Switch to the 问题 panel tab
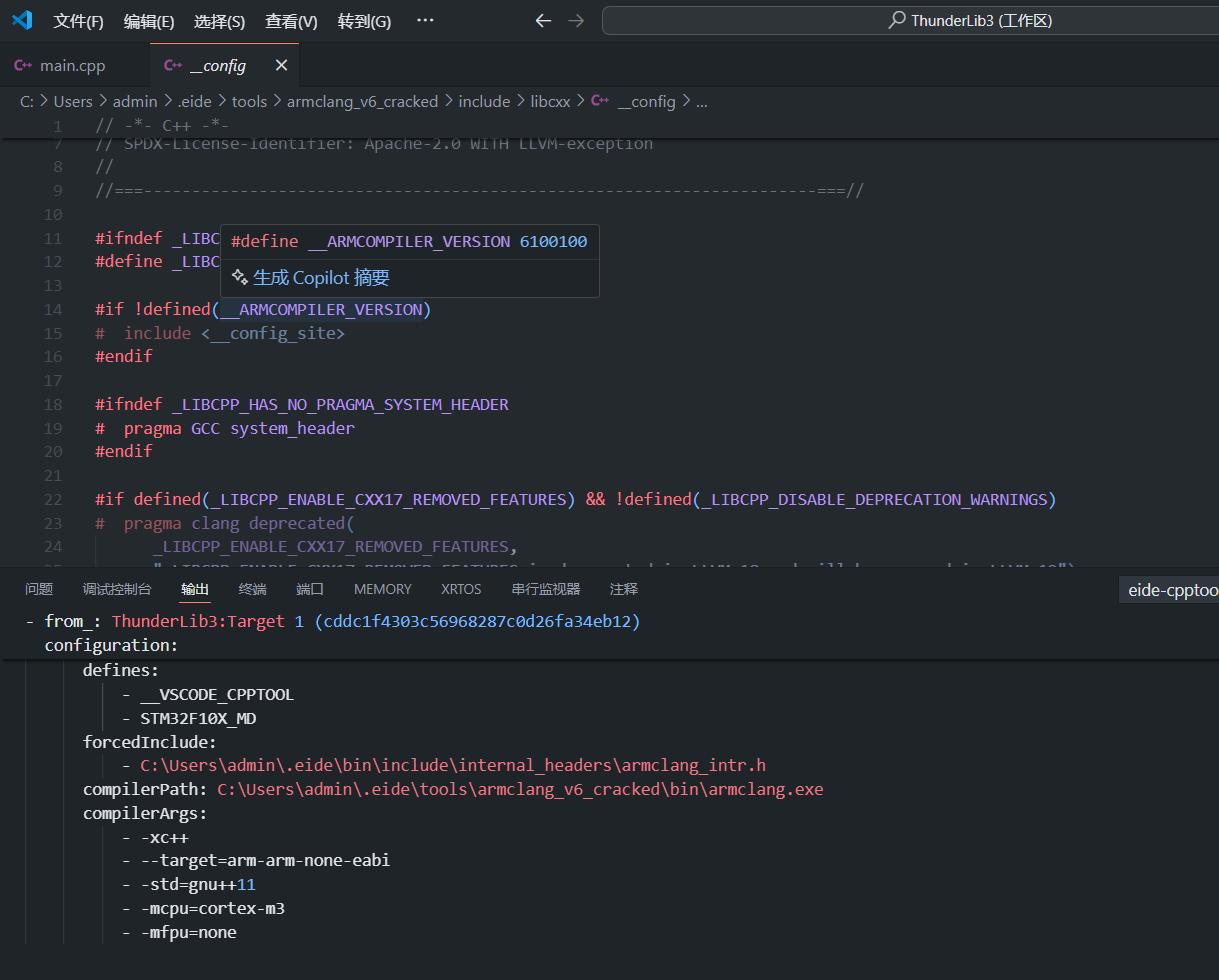 (x=39, y=589)
